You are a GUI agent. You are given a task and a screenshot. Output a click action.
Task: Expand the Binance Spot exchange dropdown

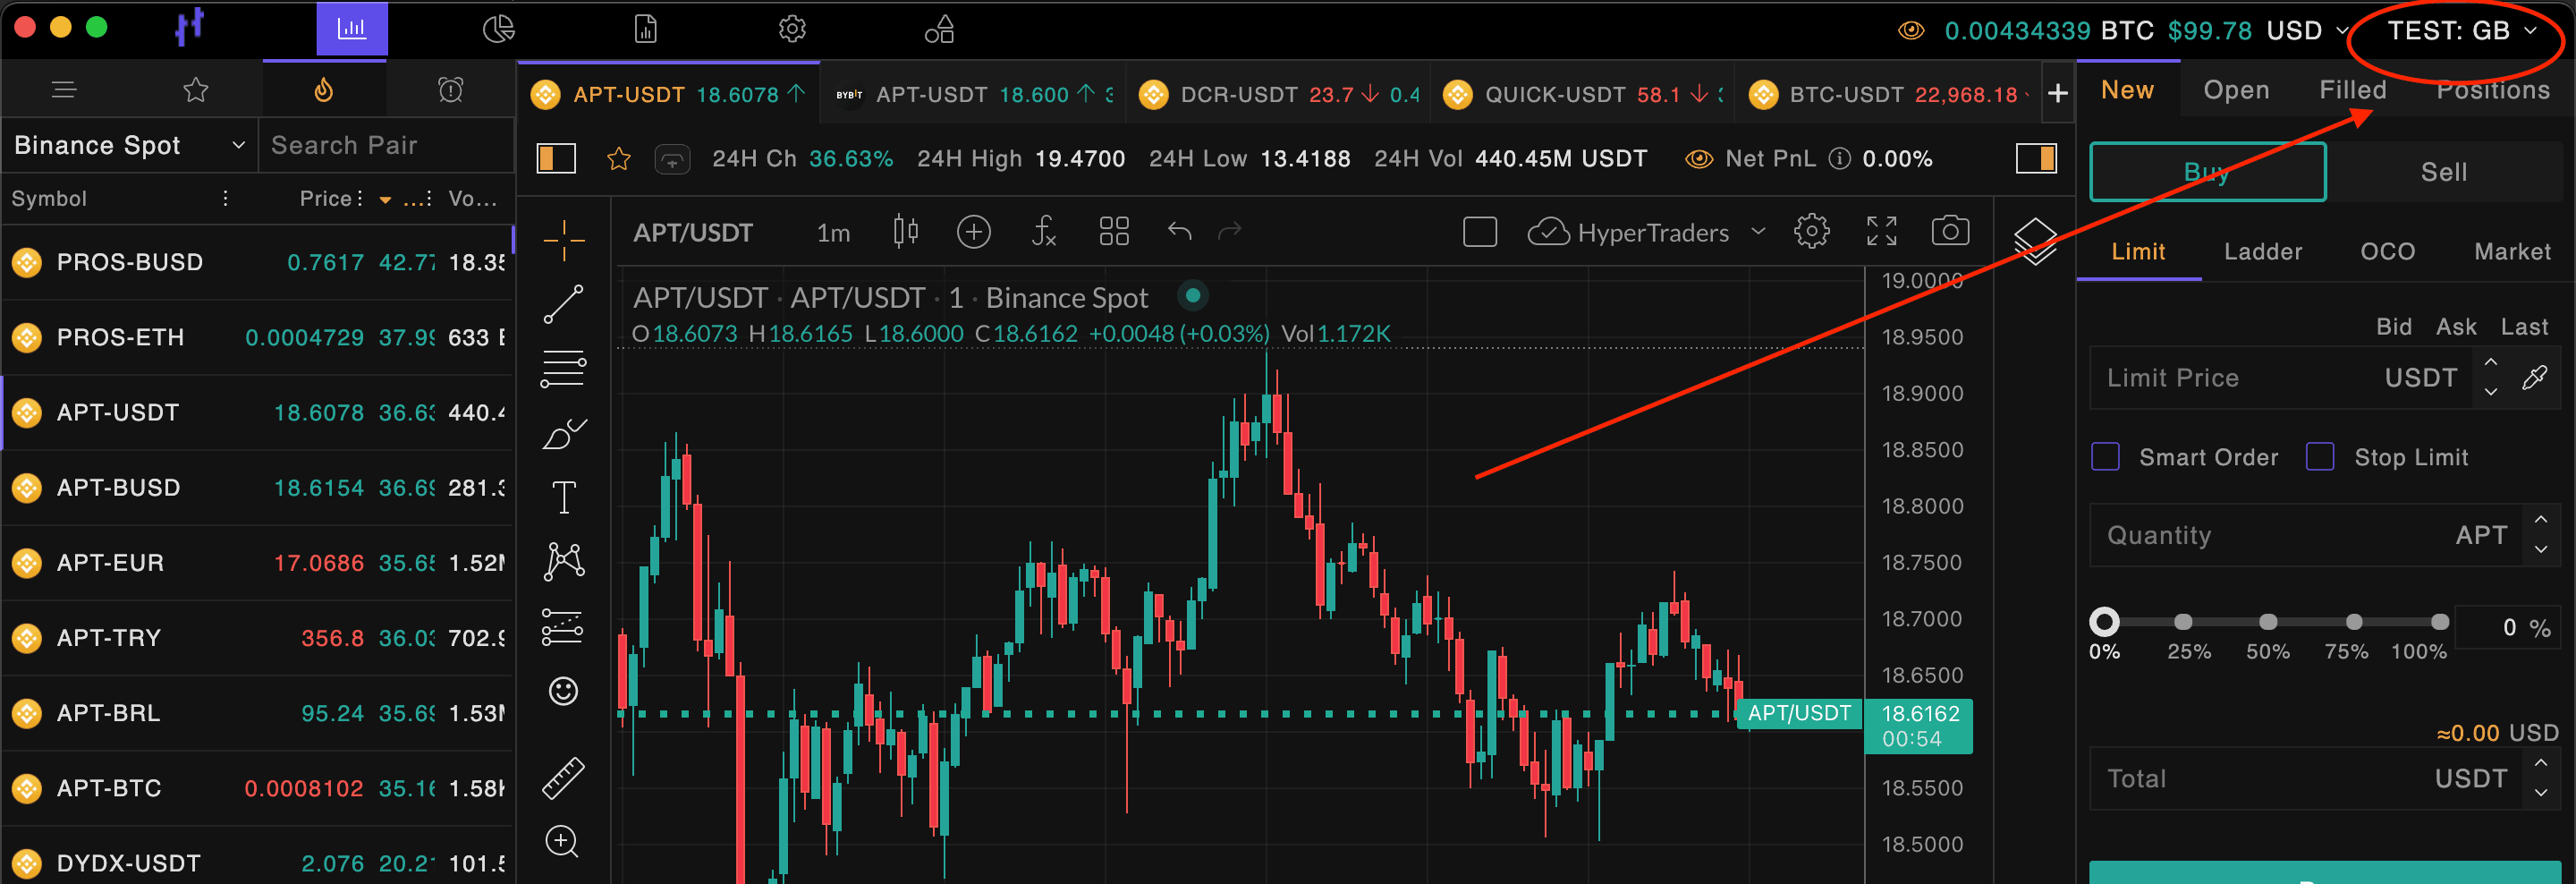coord(130,145)
